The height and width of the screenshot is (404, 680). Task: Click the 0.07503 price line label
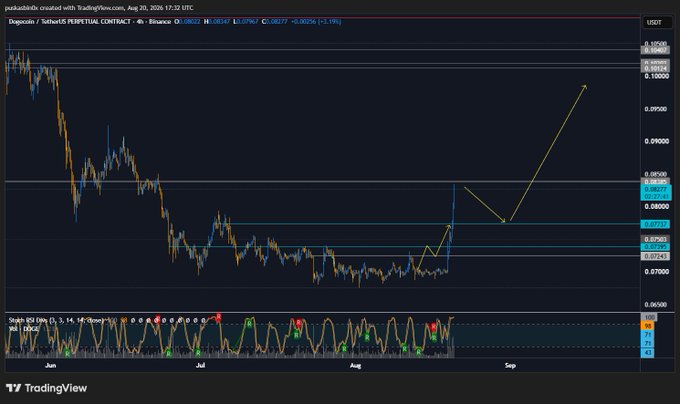point(655,239)
